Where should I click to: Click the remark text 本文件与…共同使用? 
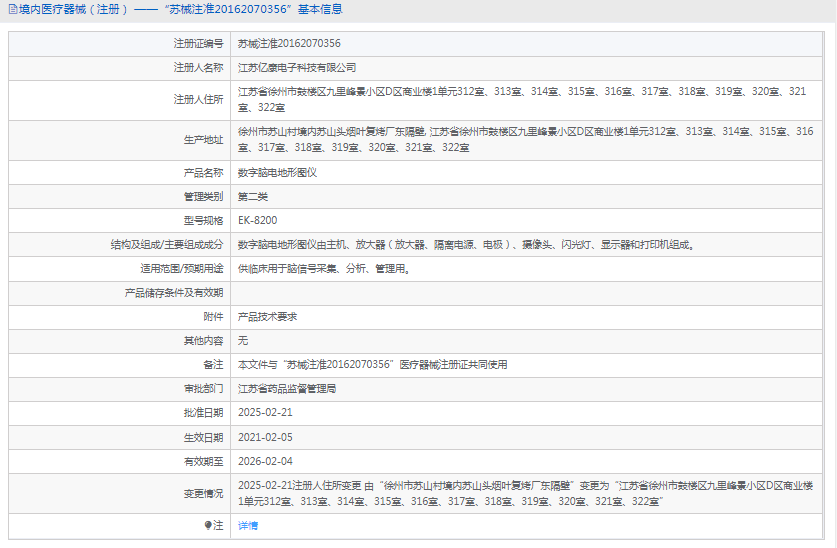point(373,364)
